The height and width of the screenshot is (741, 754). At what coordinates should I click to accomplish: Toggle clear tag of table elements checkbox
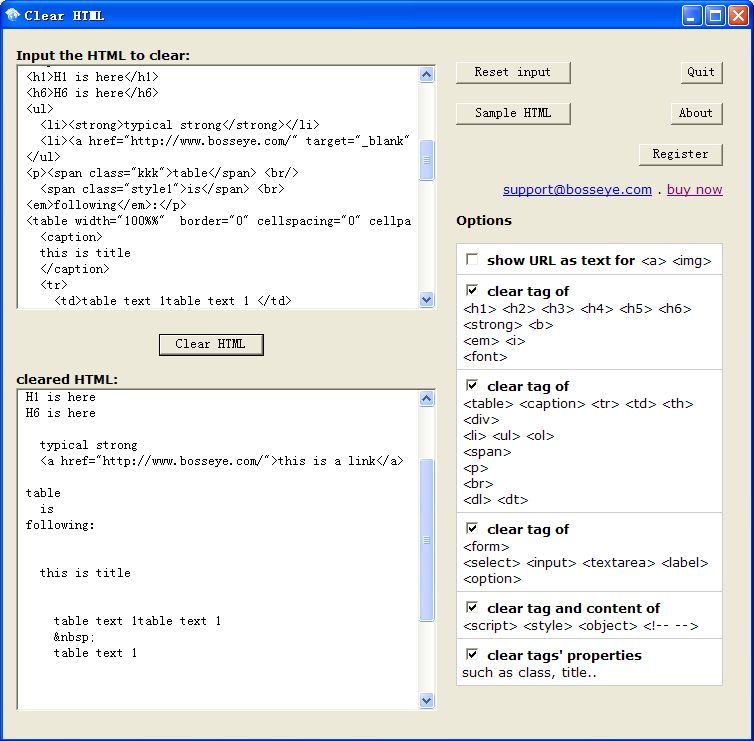click(x=472, y=386)
